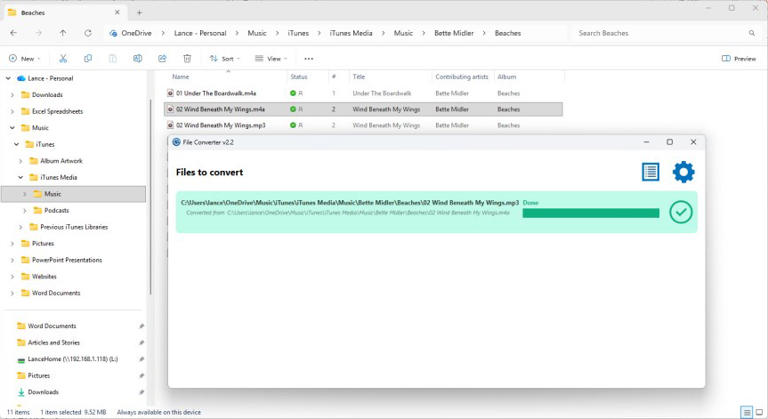Screen dimensions: 768x419
Task: Select 02 Wind Beneath My Wings.mp3 file
Action: click(363, 125)
